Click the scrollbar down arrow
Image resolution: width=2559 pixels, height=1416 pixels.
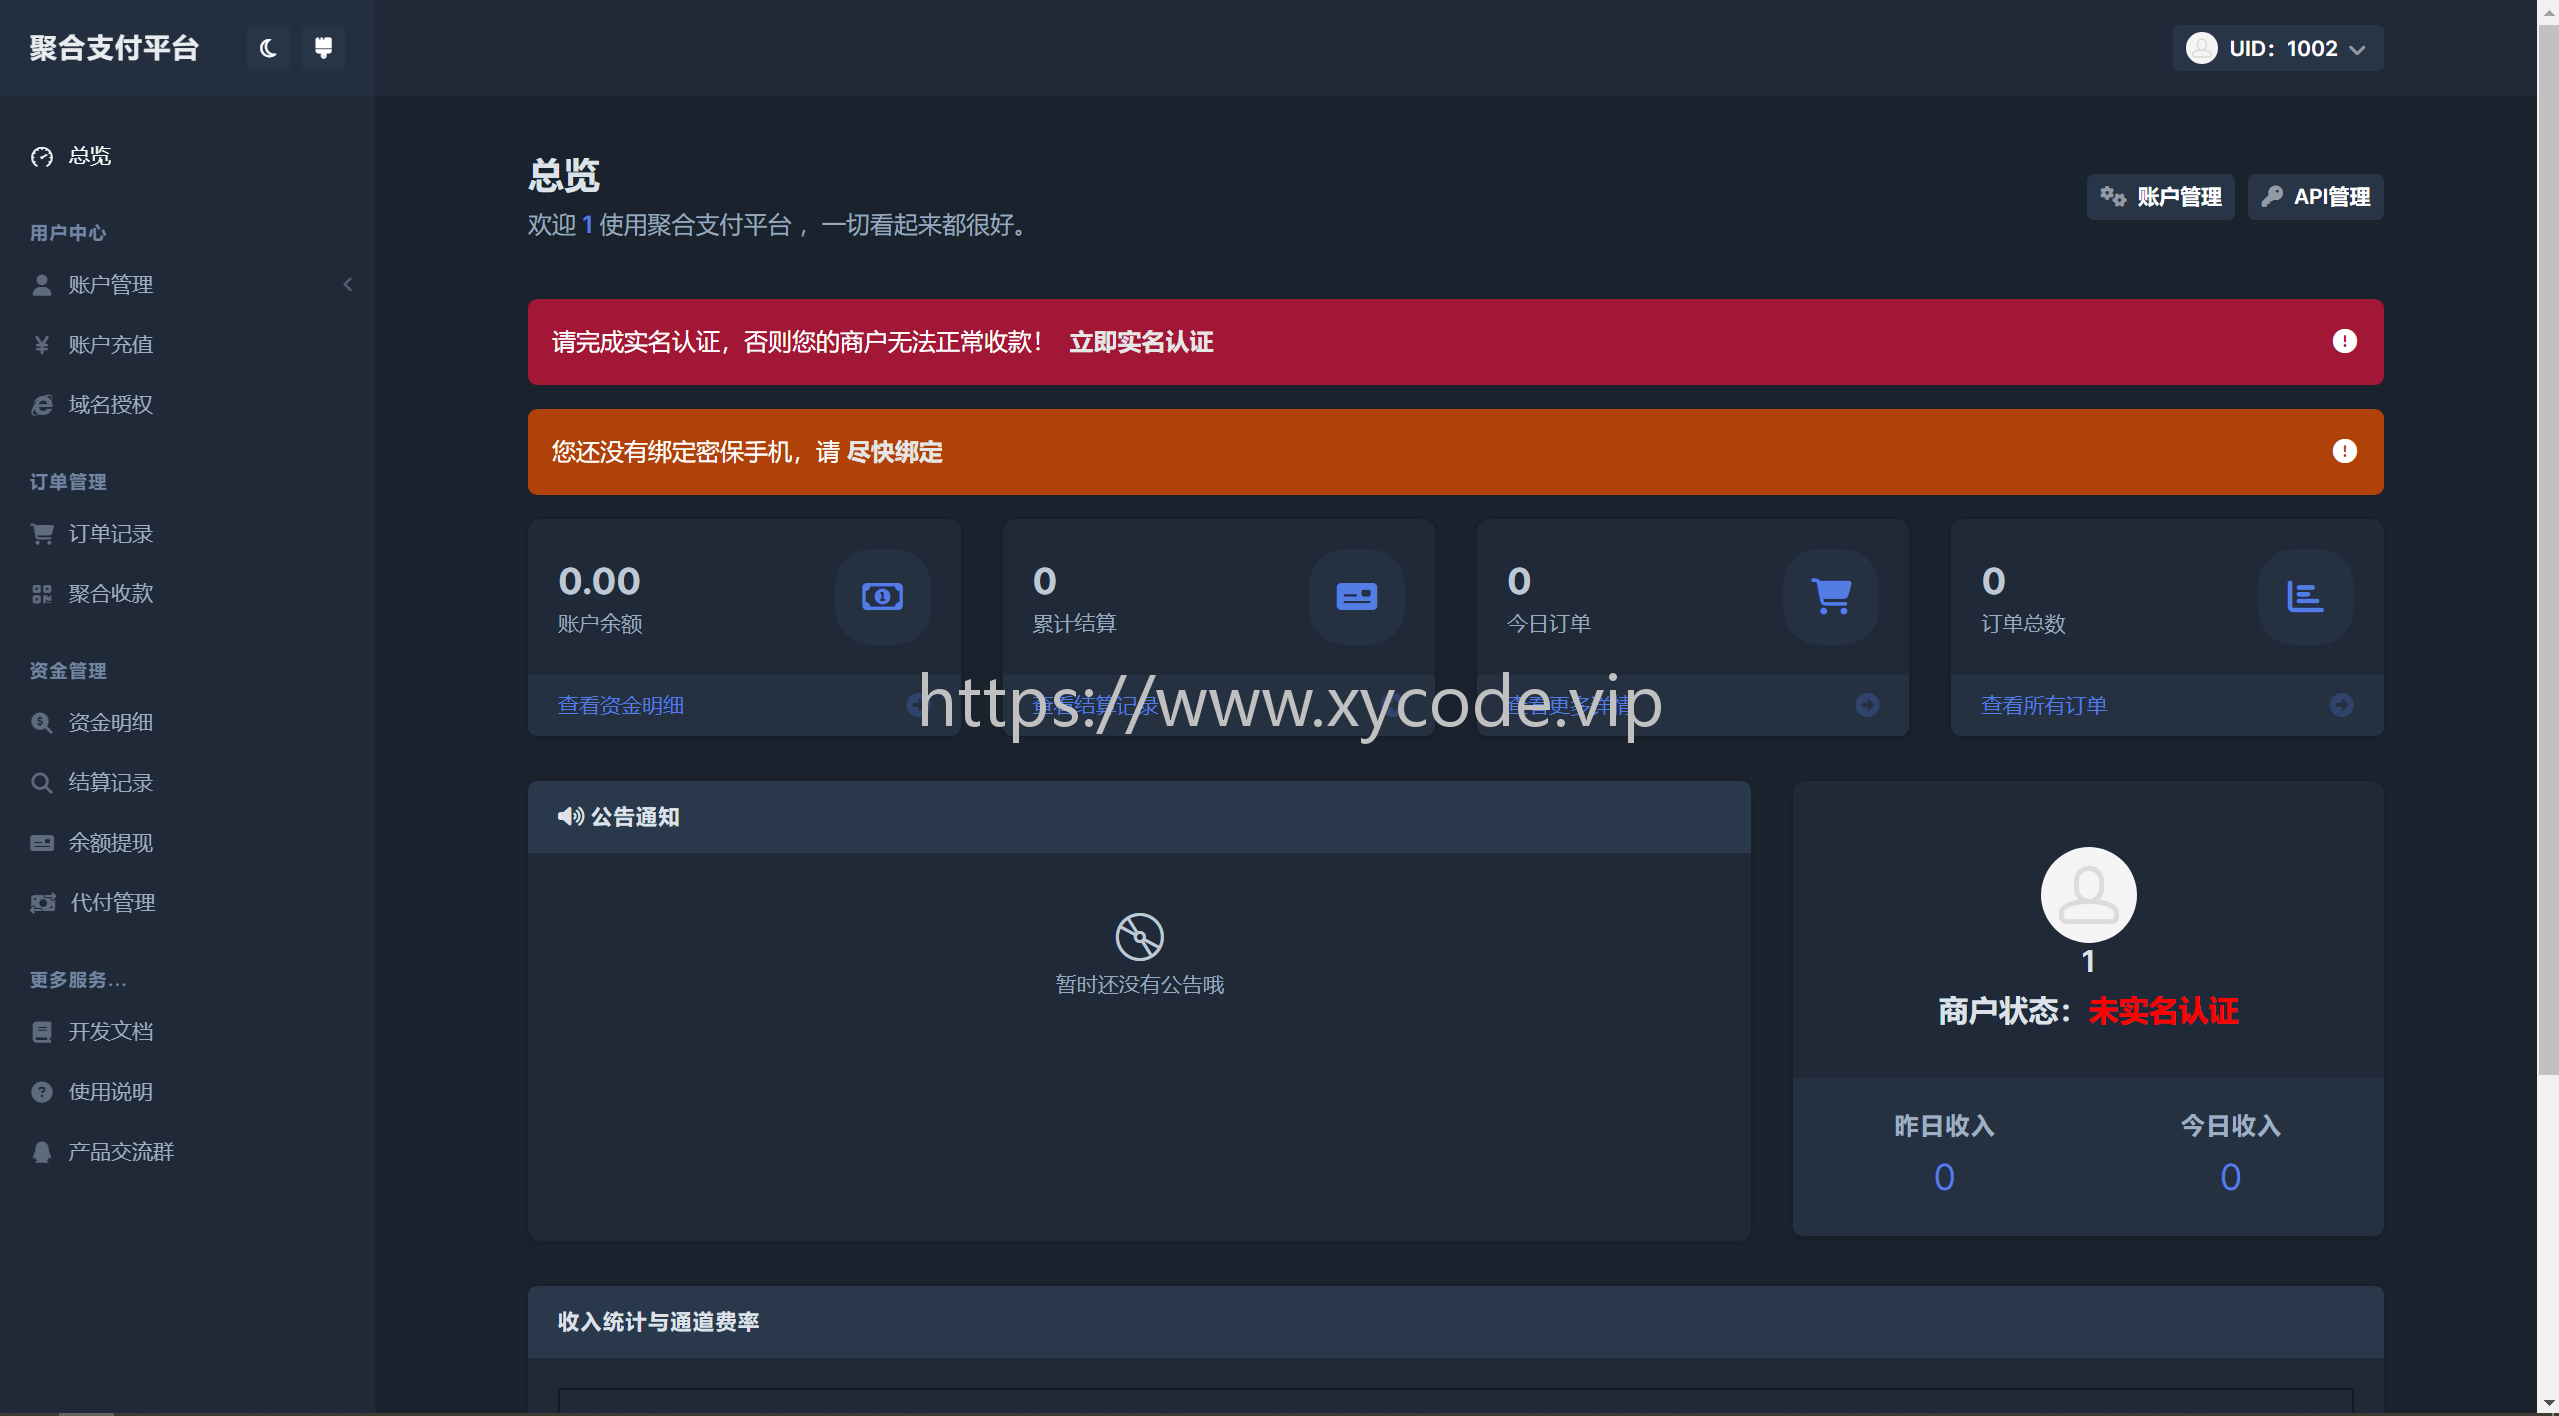pos(2548,1403)
